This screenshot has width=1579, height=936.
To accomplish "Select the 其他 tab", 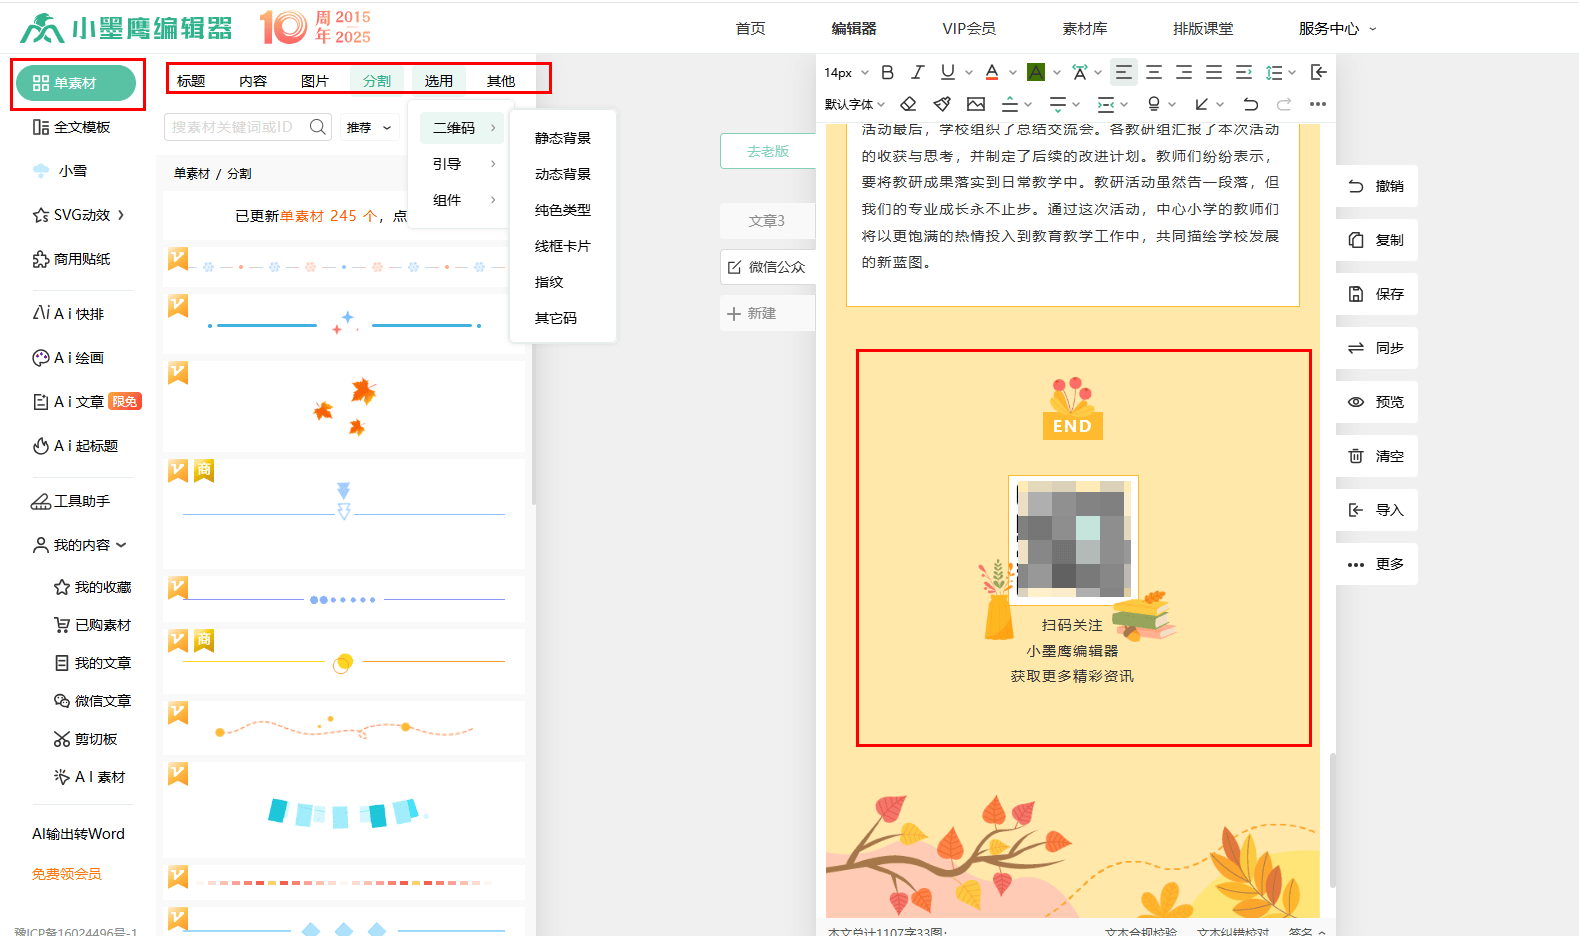I will [501, 81].
